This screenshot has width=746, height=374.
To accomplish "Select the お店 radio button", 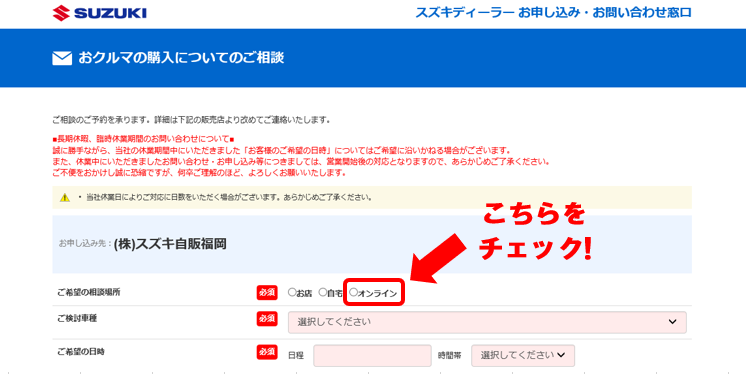I will pyautogui.click(x=292, y=292).
